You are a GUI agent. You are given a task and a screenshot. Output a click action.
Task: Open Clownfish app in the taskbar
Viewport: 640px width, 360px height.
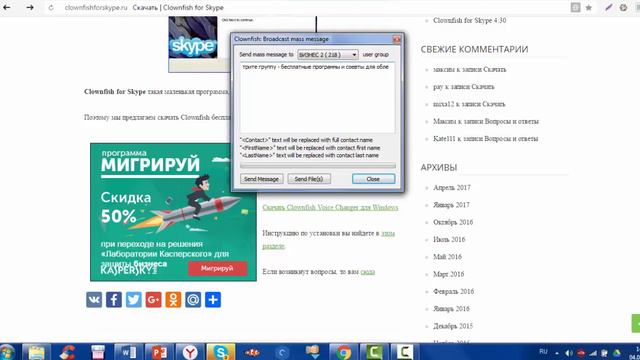[251, 352]
